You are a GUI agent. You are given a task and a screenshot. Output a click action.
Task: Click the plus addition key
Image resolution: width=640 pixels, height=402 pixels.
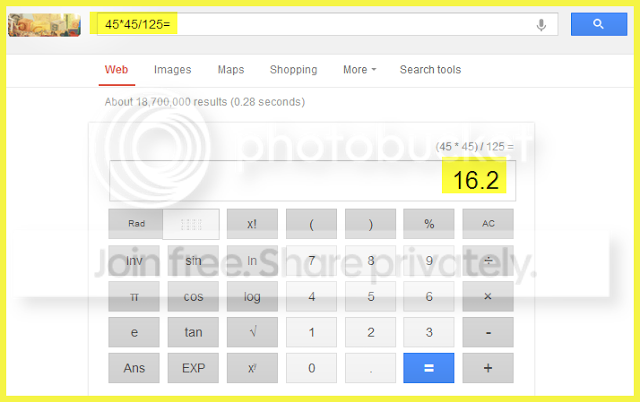[x=488, y=368]
